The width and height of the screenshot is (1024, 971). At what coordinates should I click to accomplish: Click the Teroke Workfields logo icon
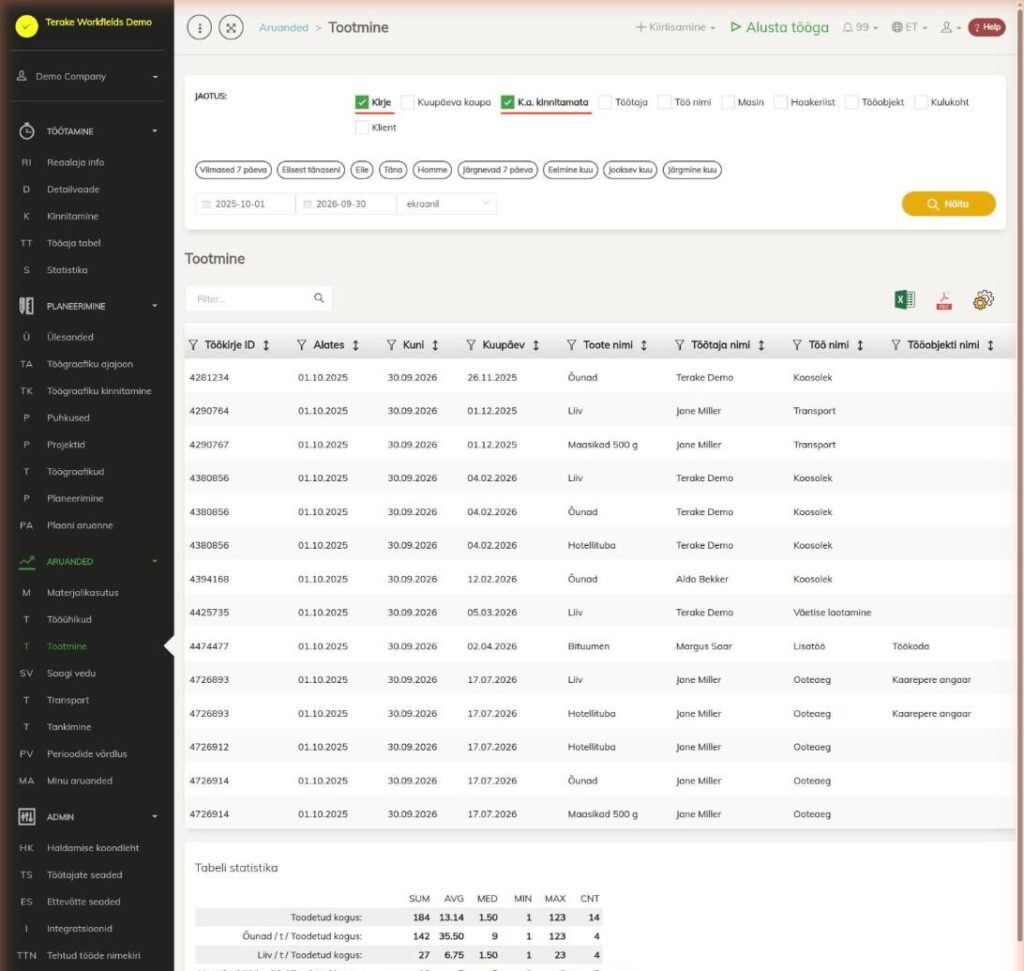pos(27,26)
